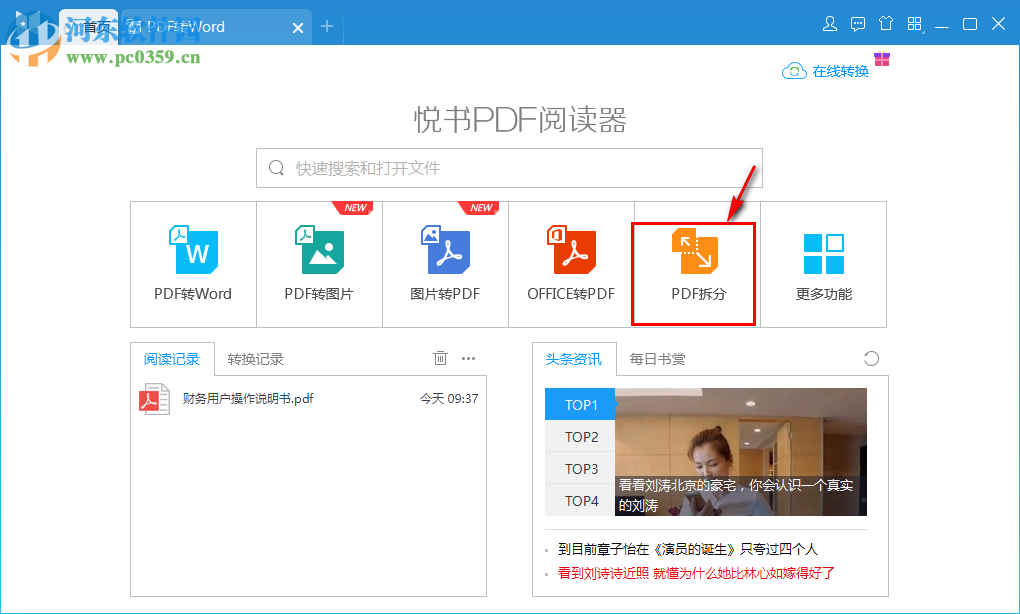Viewport: 1020px width, 614px height.
Task: Switch to the 每日书赏 tab
Action: [x=657, y=358]
